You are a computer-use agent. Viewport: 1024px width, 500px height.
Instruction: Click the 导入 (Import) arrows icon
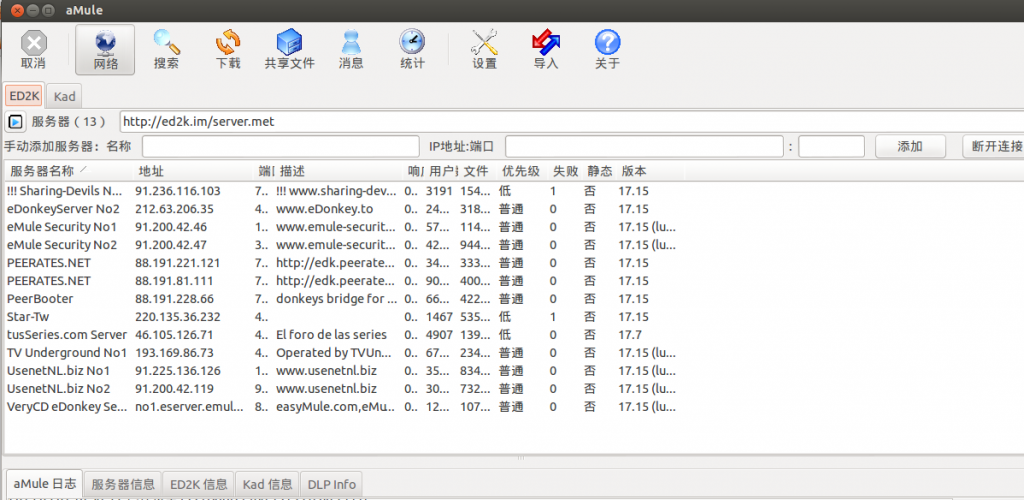point(546,50)
